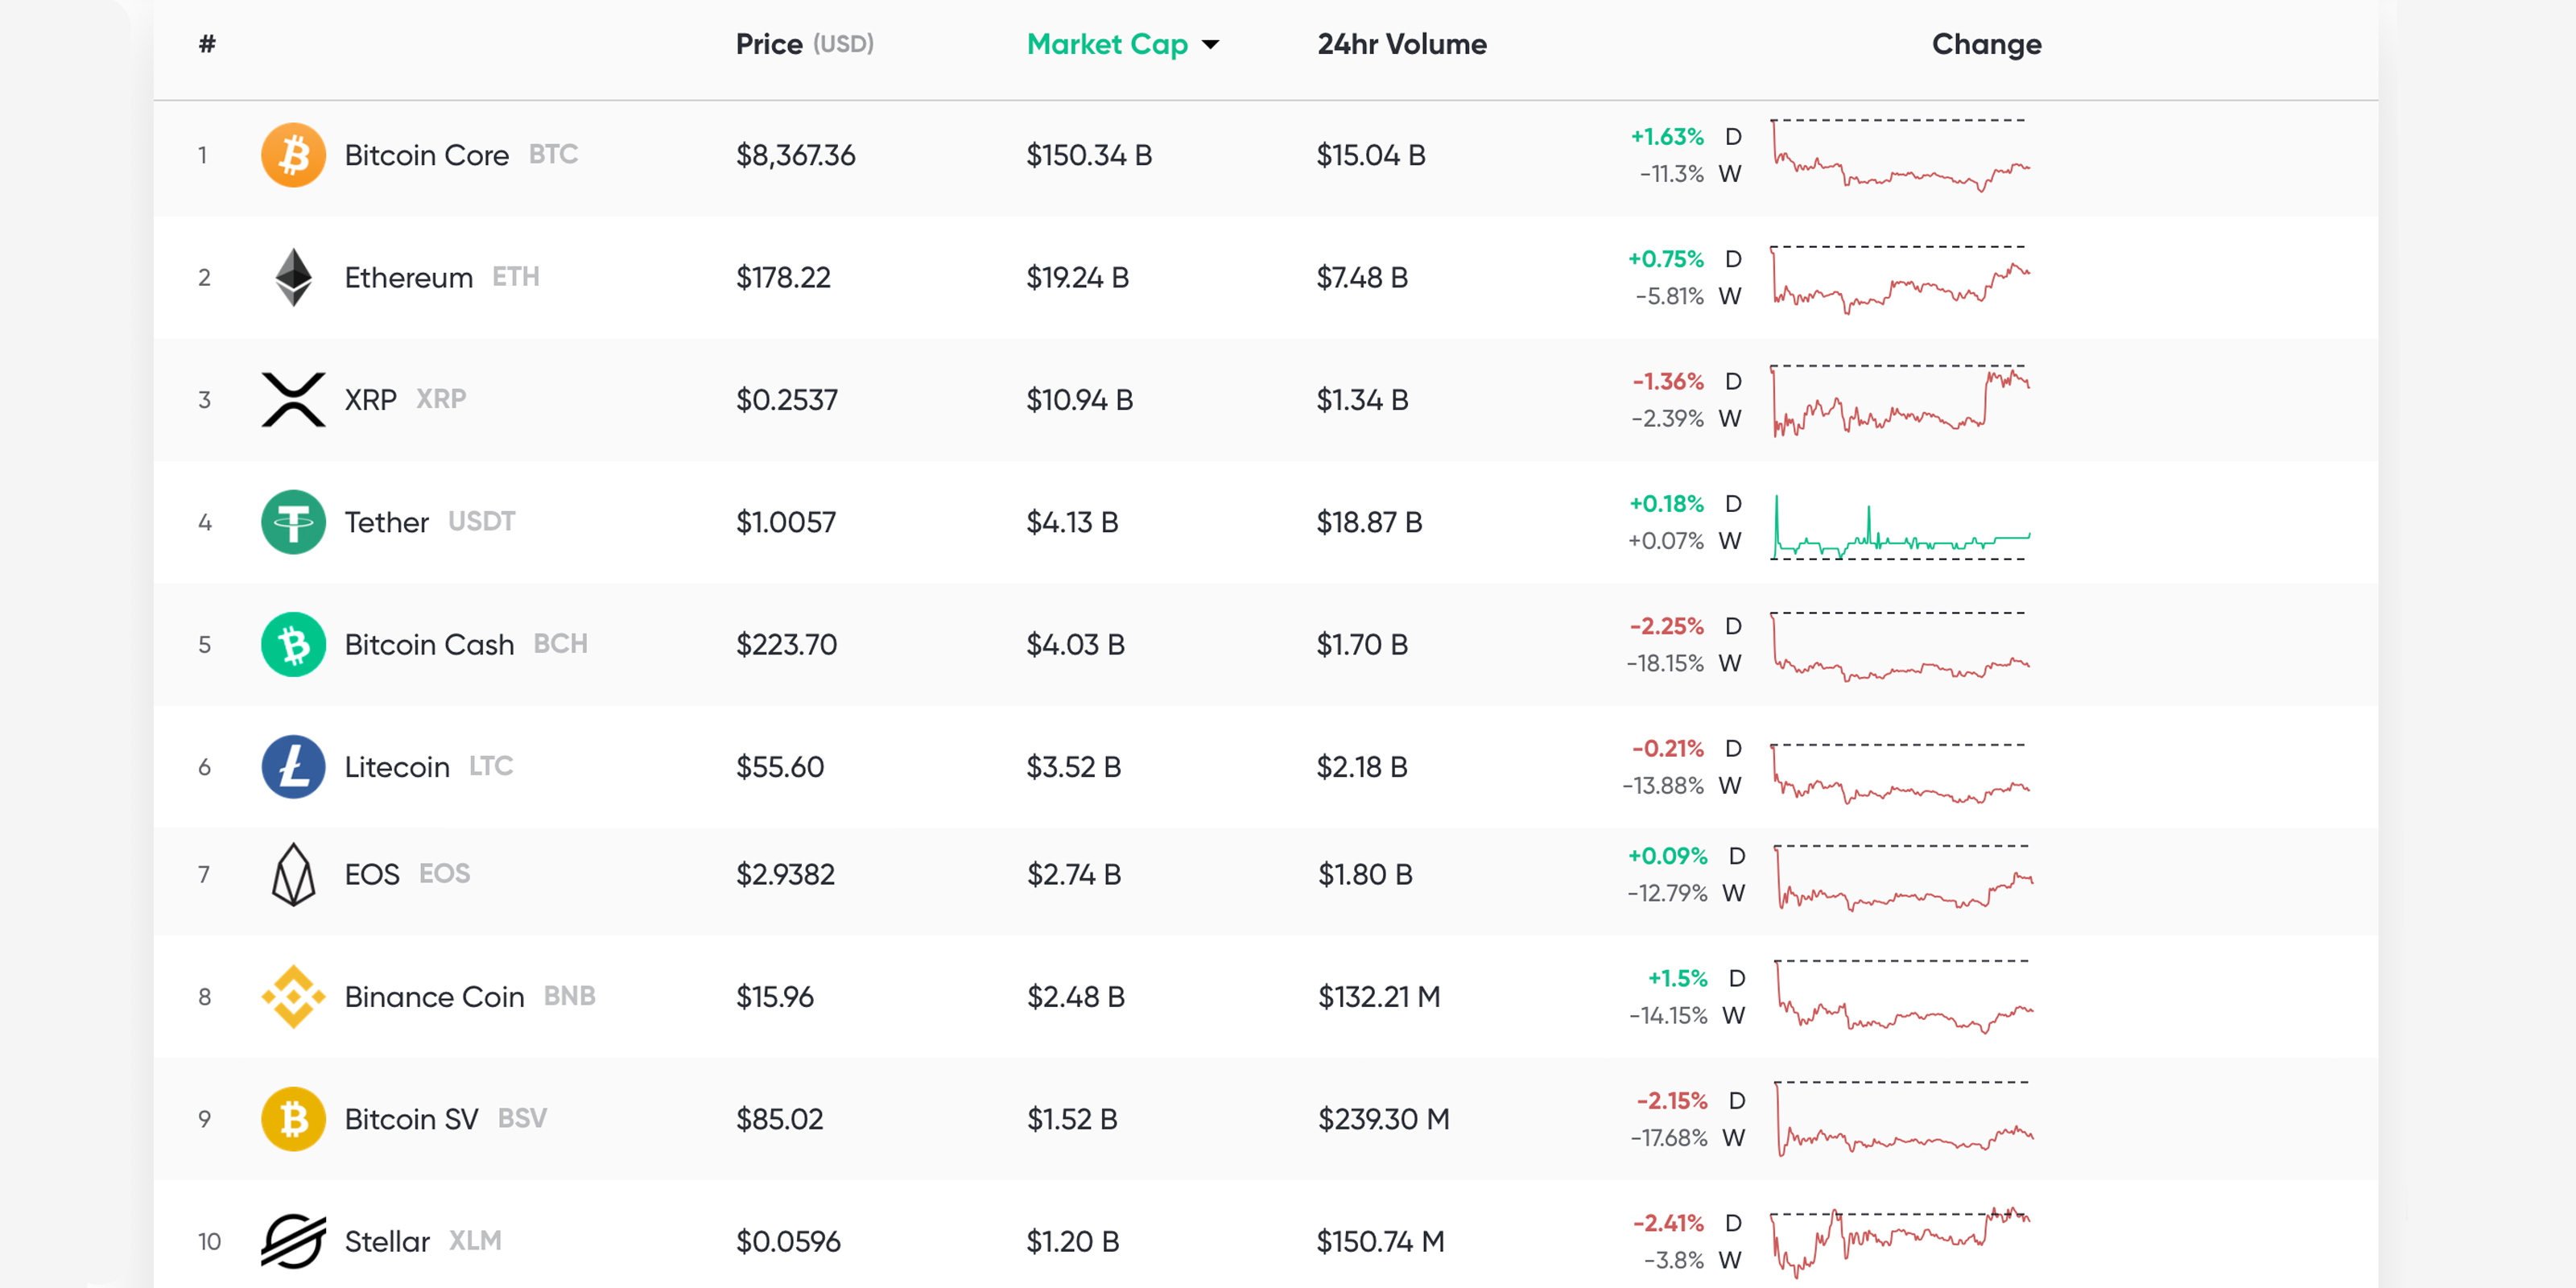Screen dimensions: 2576x1288
Task: Click the Litecoin name link
Action: click(396, 766)
